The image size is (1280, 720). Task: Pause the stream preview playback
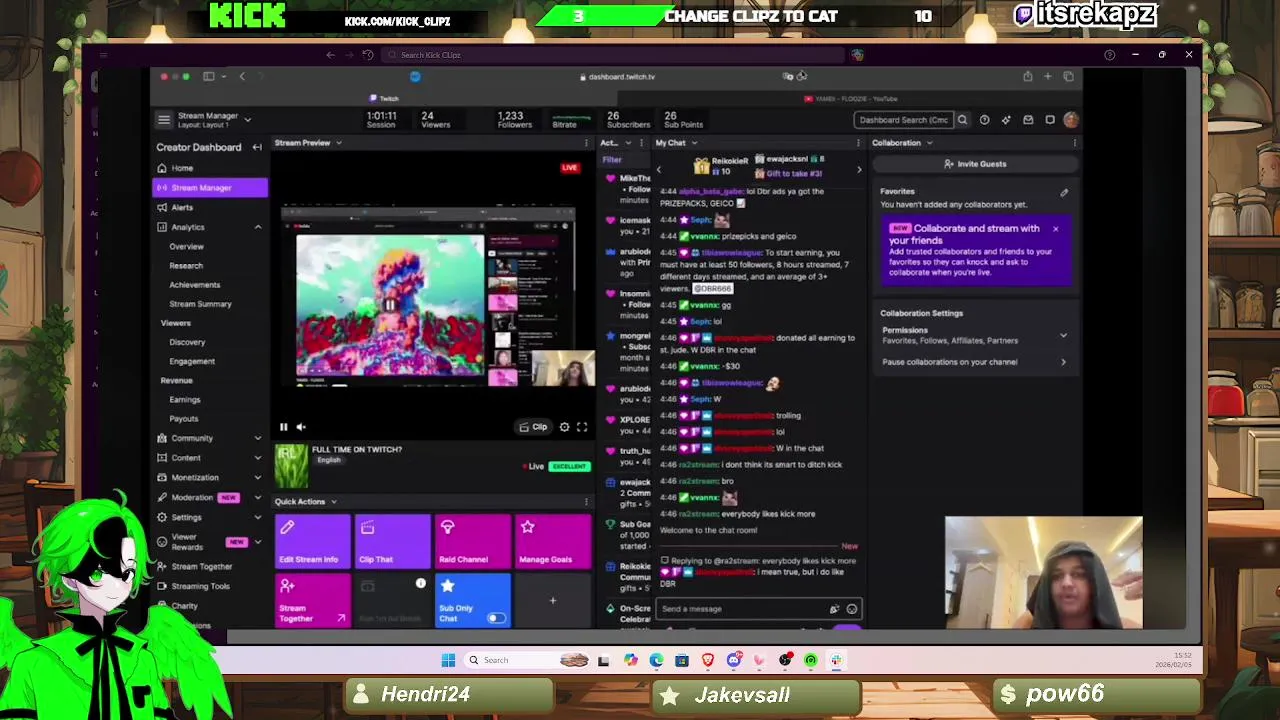[283, 427]
